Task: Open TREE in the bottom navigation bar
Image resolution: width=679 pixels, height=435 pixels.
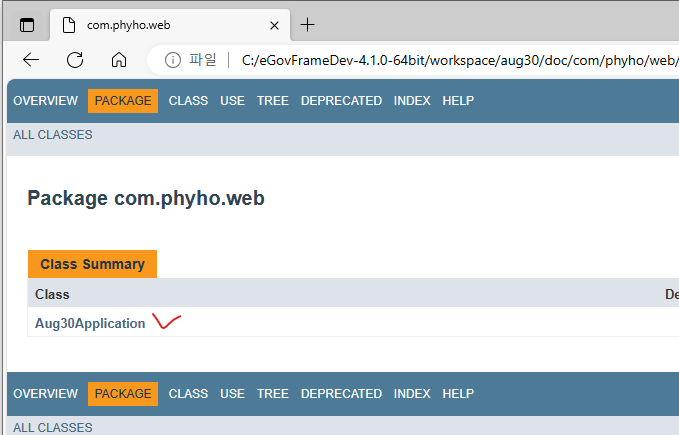Action: click(273, 394)
